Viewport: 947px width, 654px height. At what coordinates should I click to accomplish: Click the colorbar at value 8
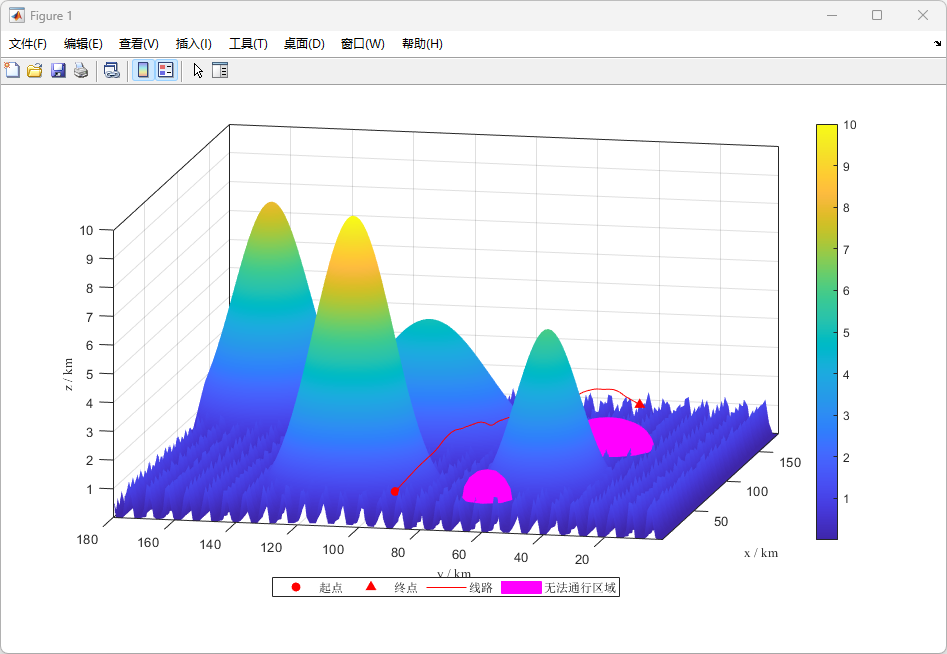(826, 208)
